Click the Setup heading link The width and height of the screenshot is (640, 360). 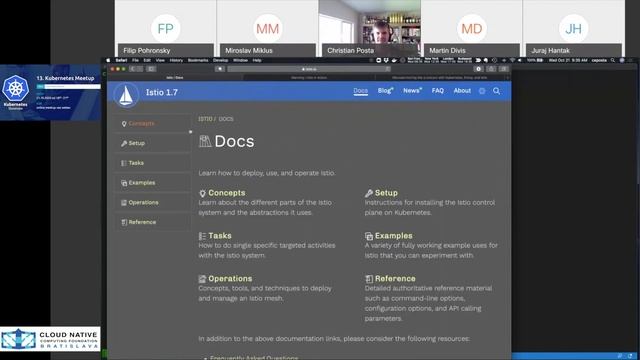click(386, 193)
